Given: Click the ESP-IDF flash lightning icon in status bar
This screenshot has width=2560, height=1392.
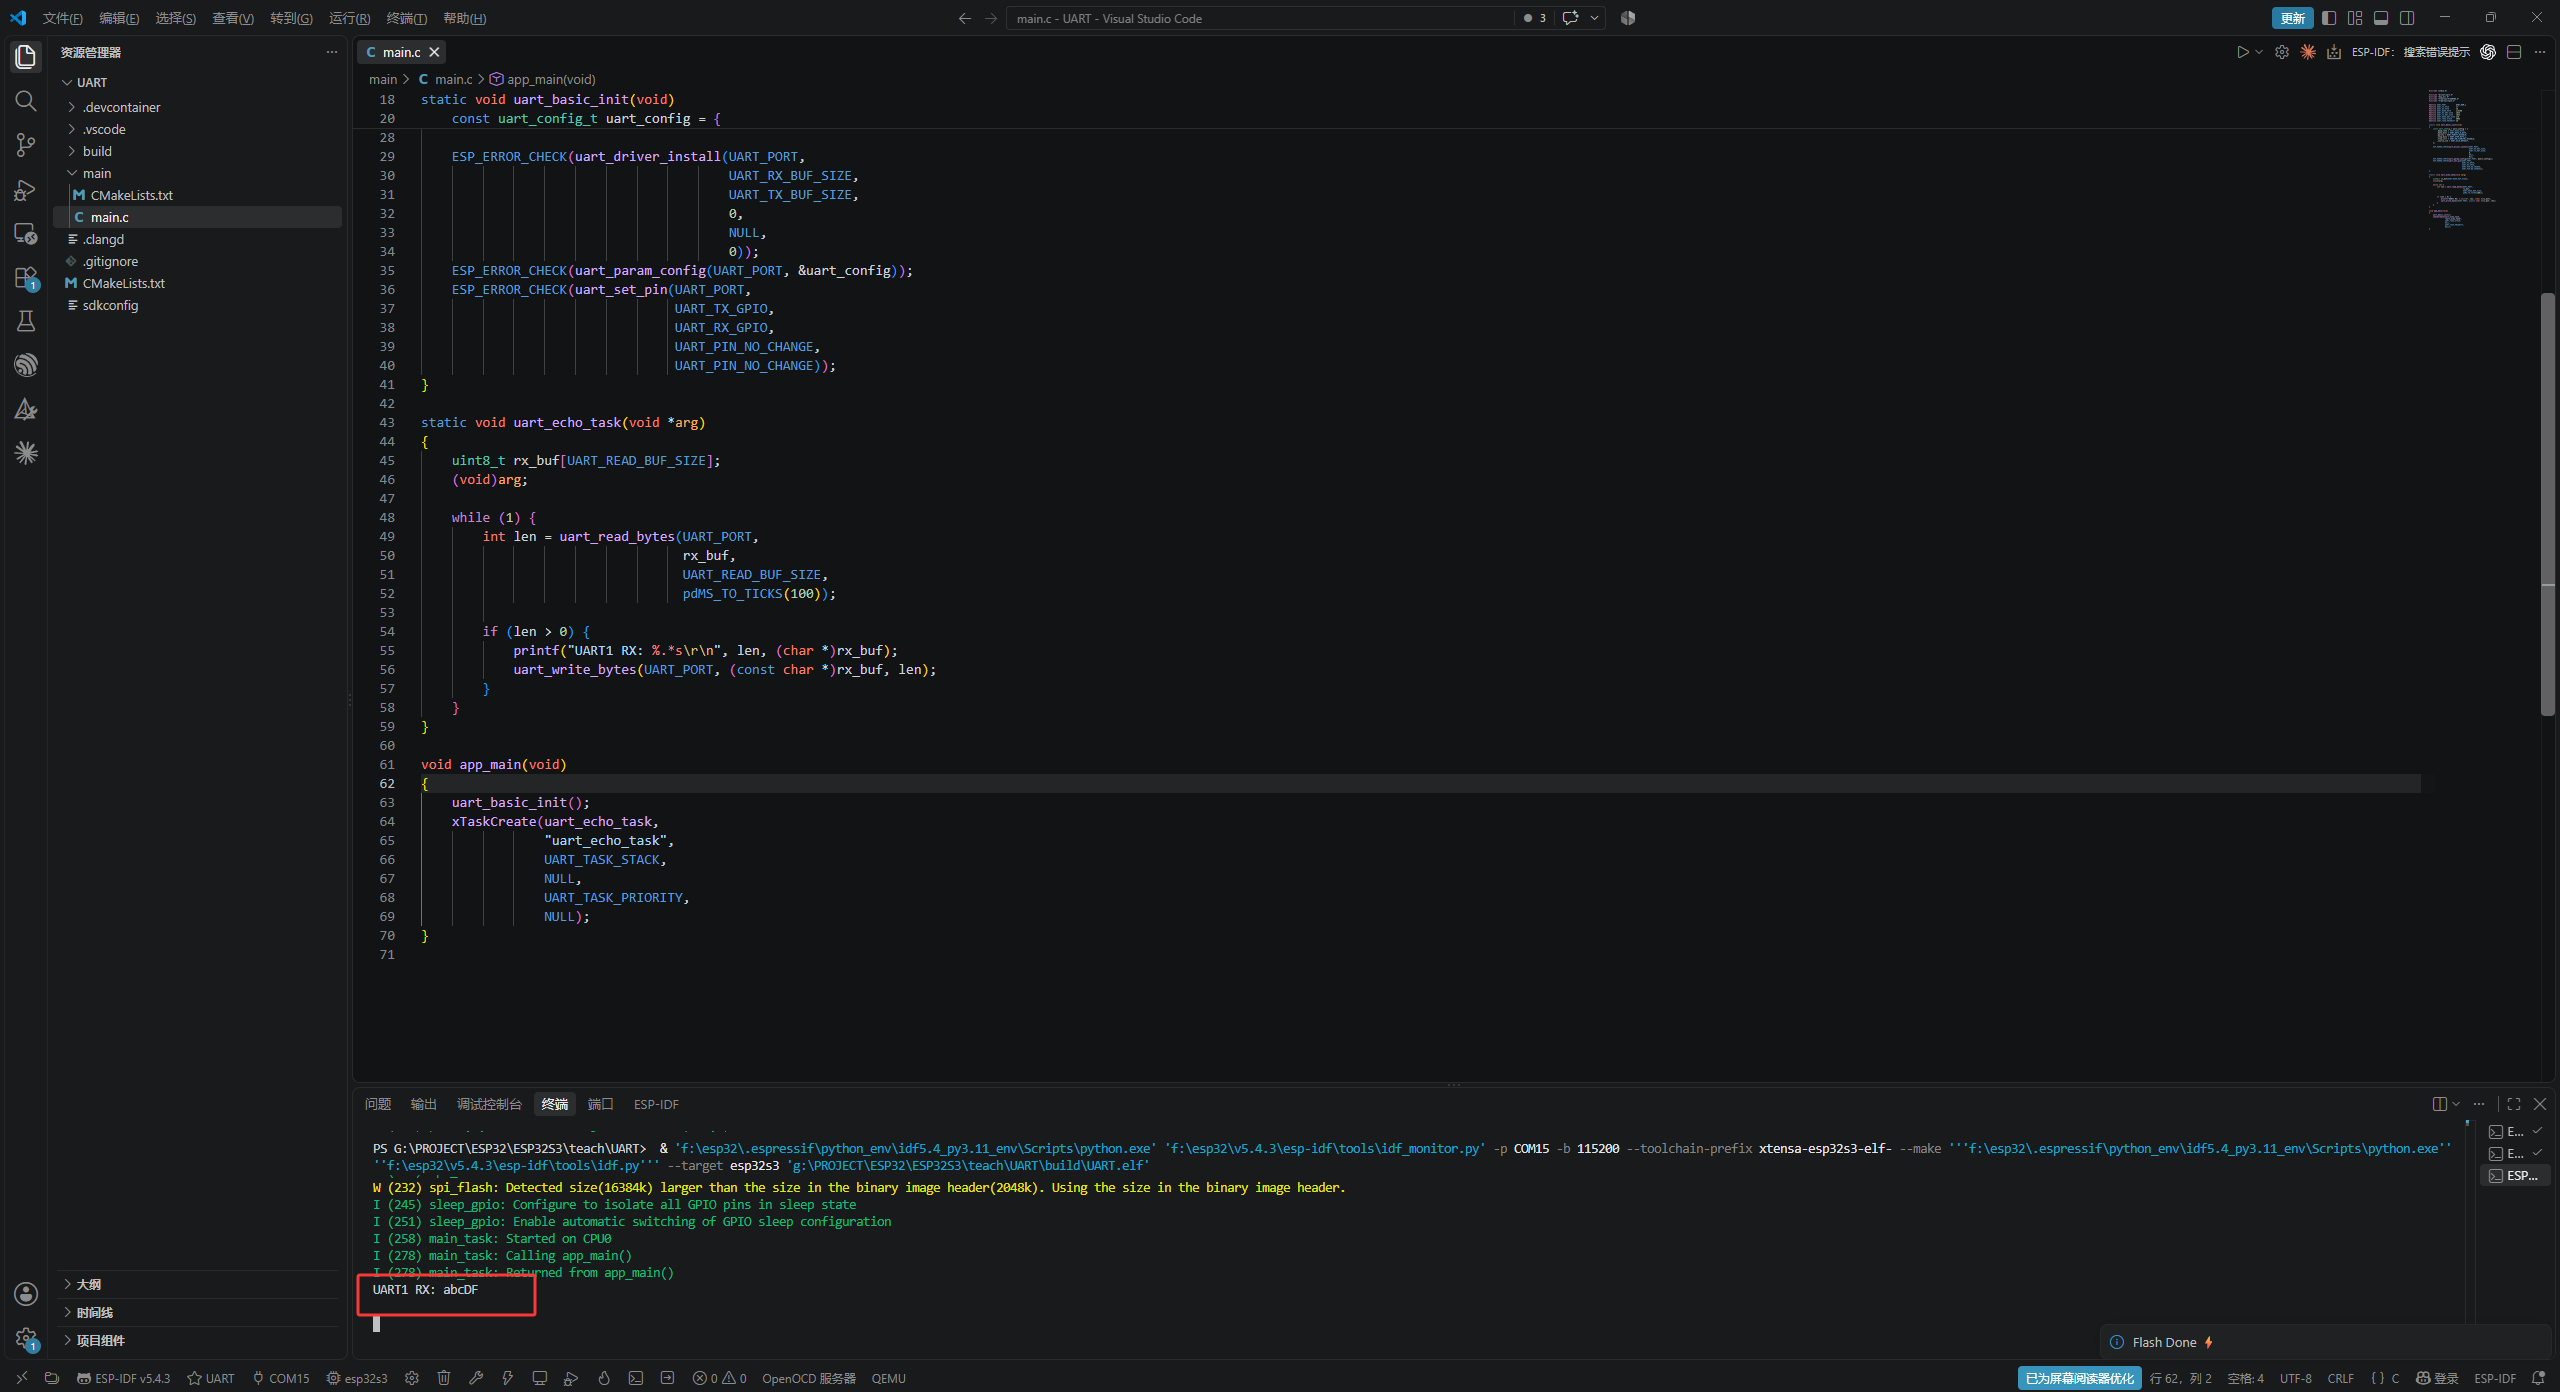Looking at the screenshot, I should [x=508, y=1378].
